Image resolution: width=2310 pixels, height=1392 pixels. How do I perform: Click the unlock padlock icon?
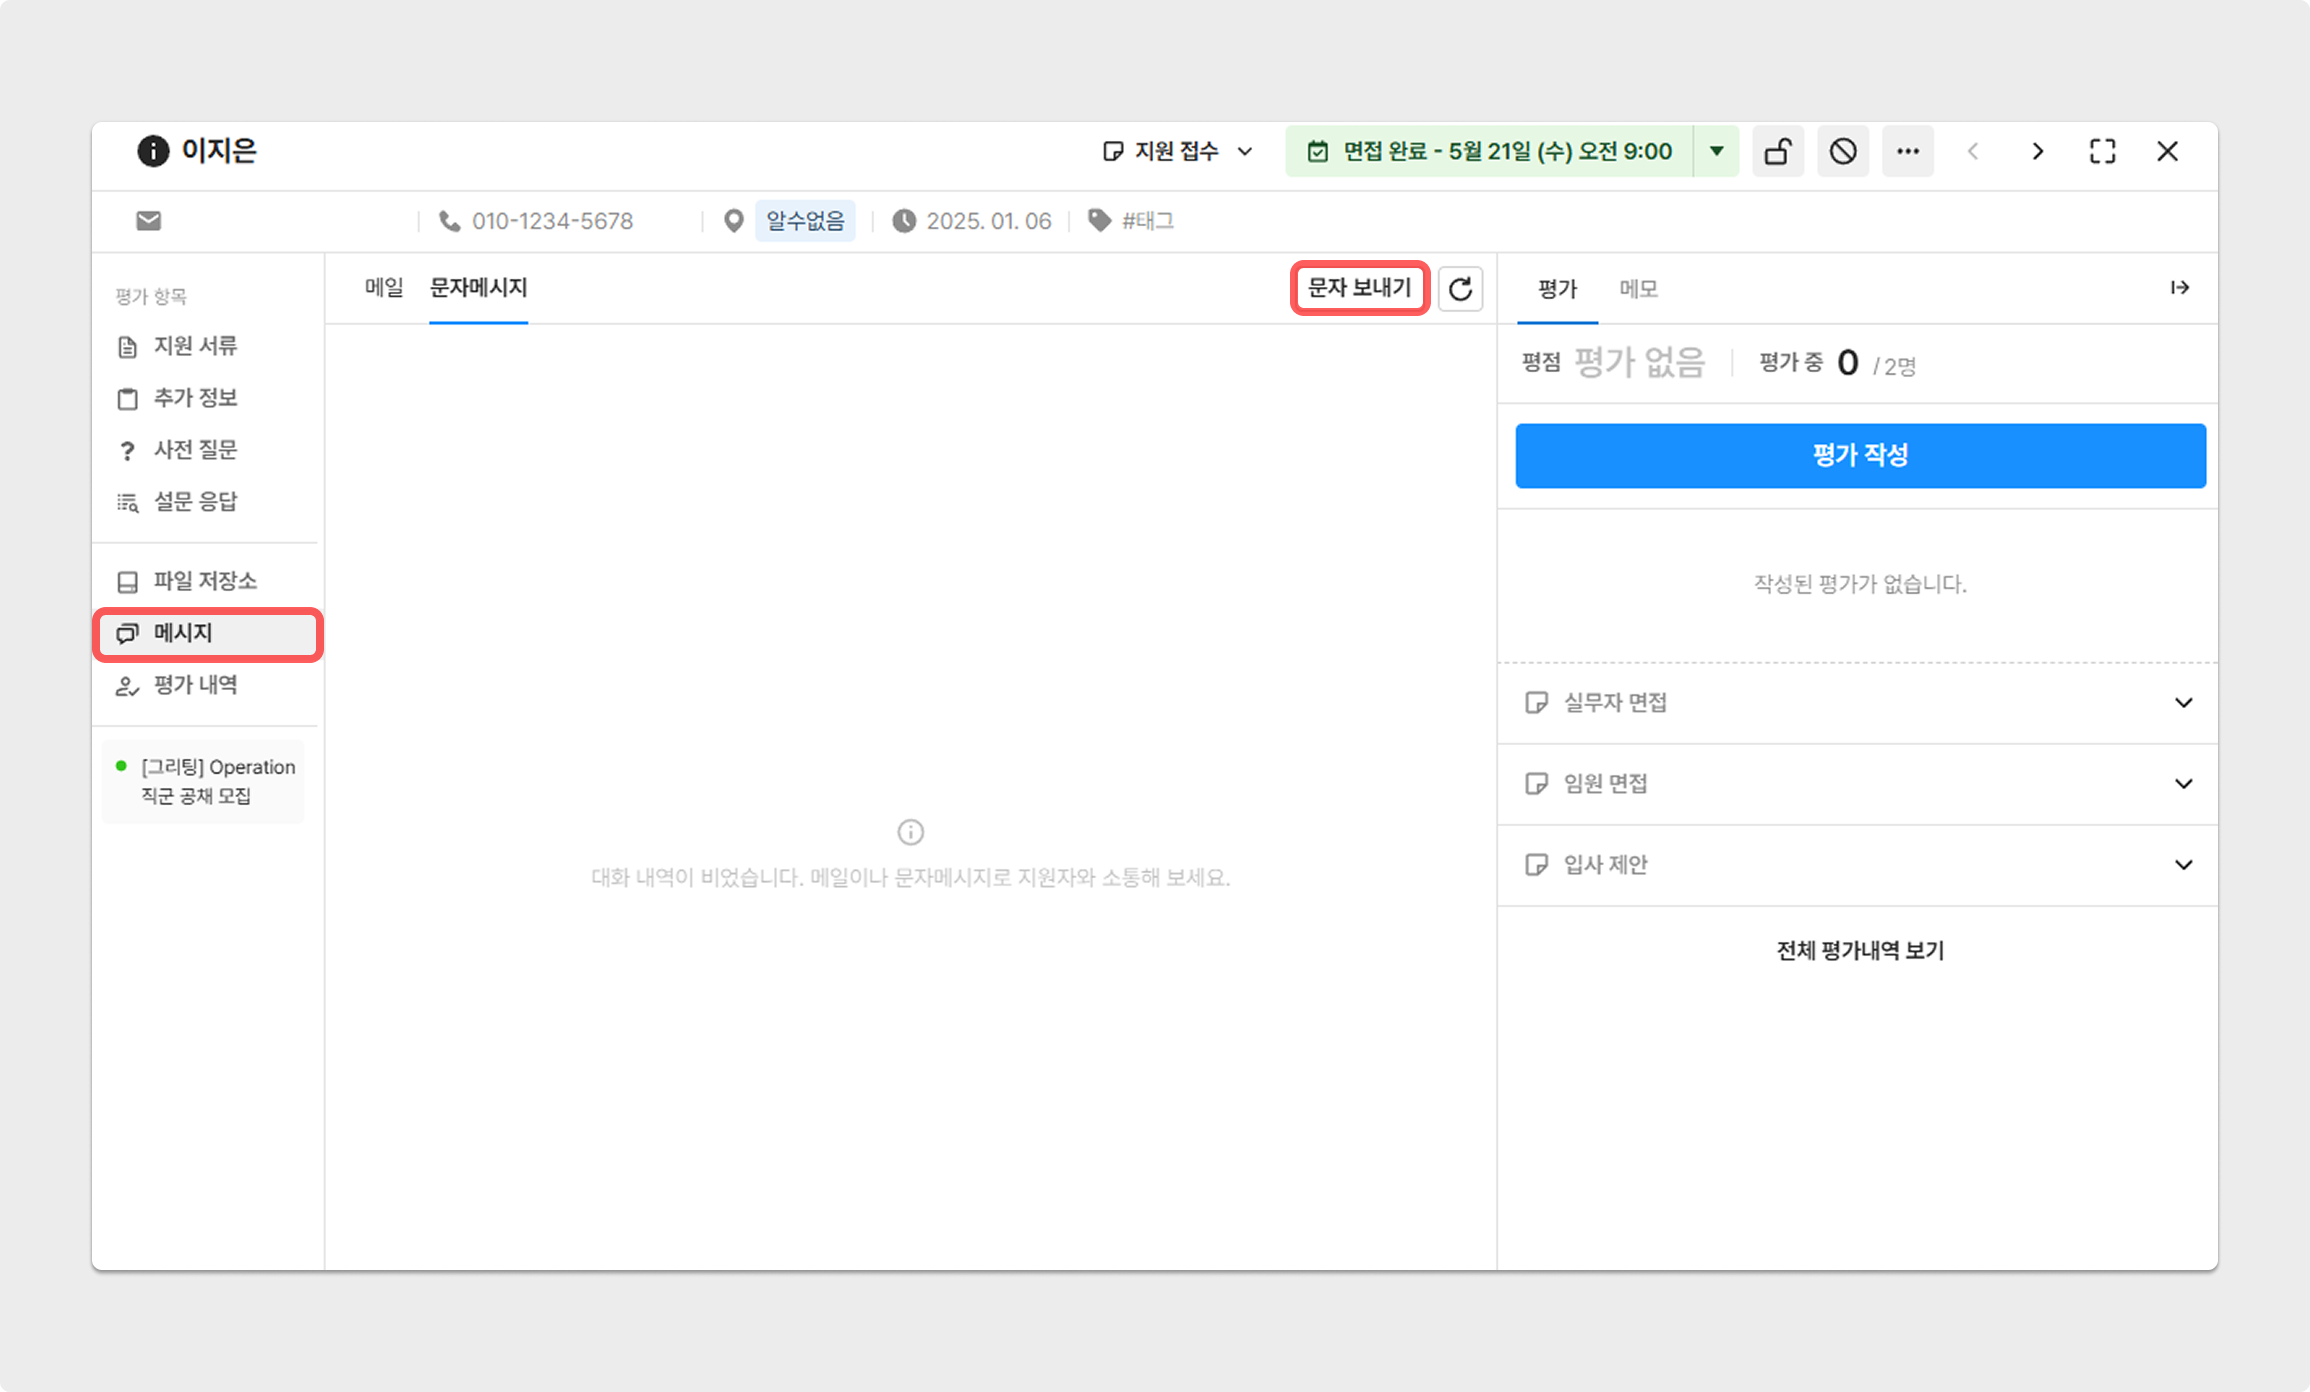tap(1777, 152)
